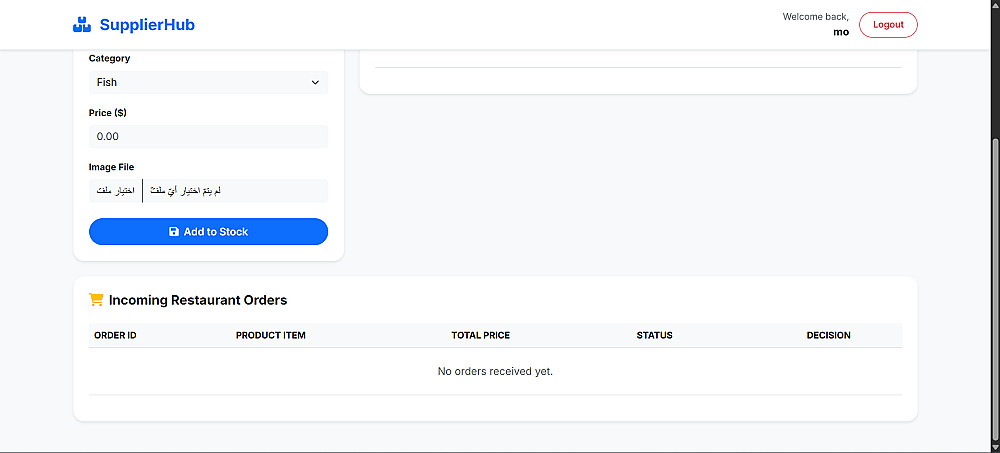Viewport: 1000px width, 453px height.
Task: Click the 'No orders received yet' message
Action: point(495,372)
